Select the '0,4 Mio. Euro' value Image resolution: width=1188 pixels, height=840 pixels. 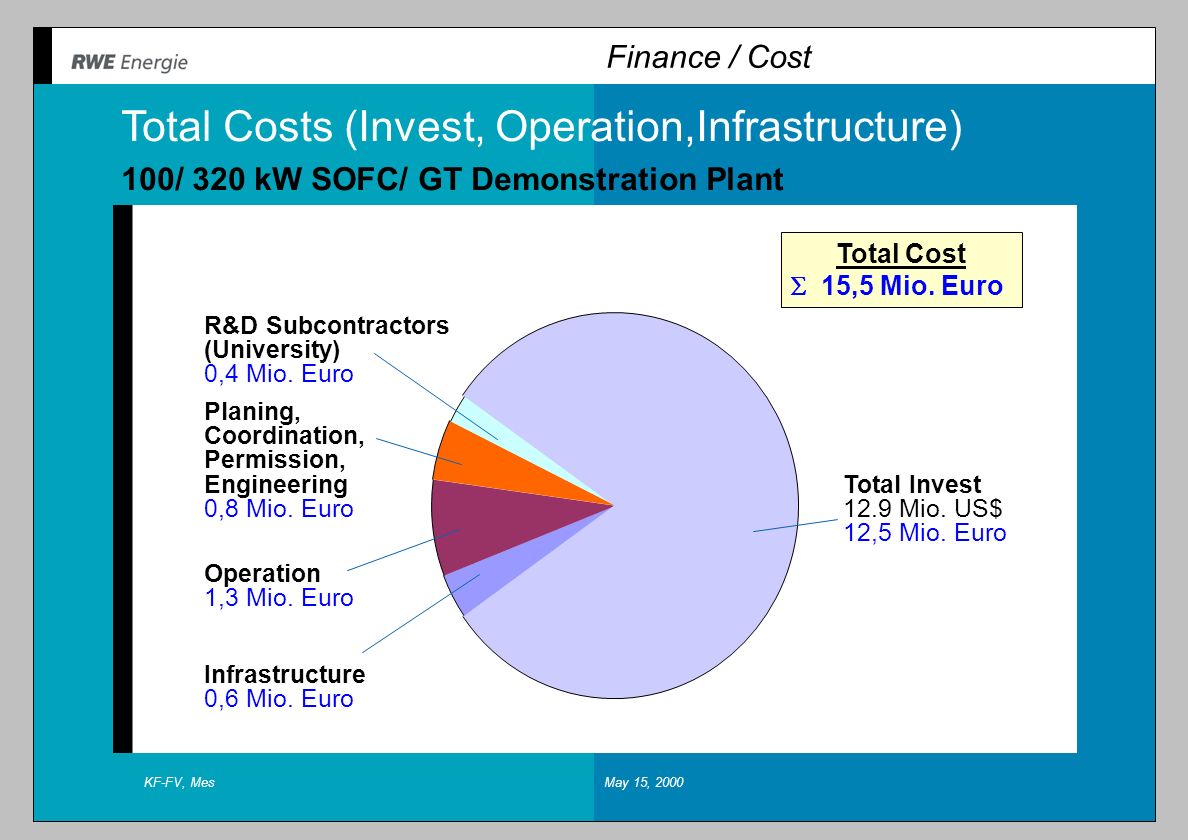pos(279,373)
